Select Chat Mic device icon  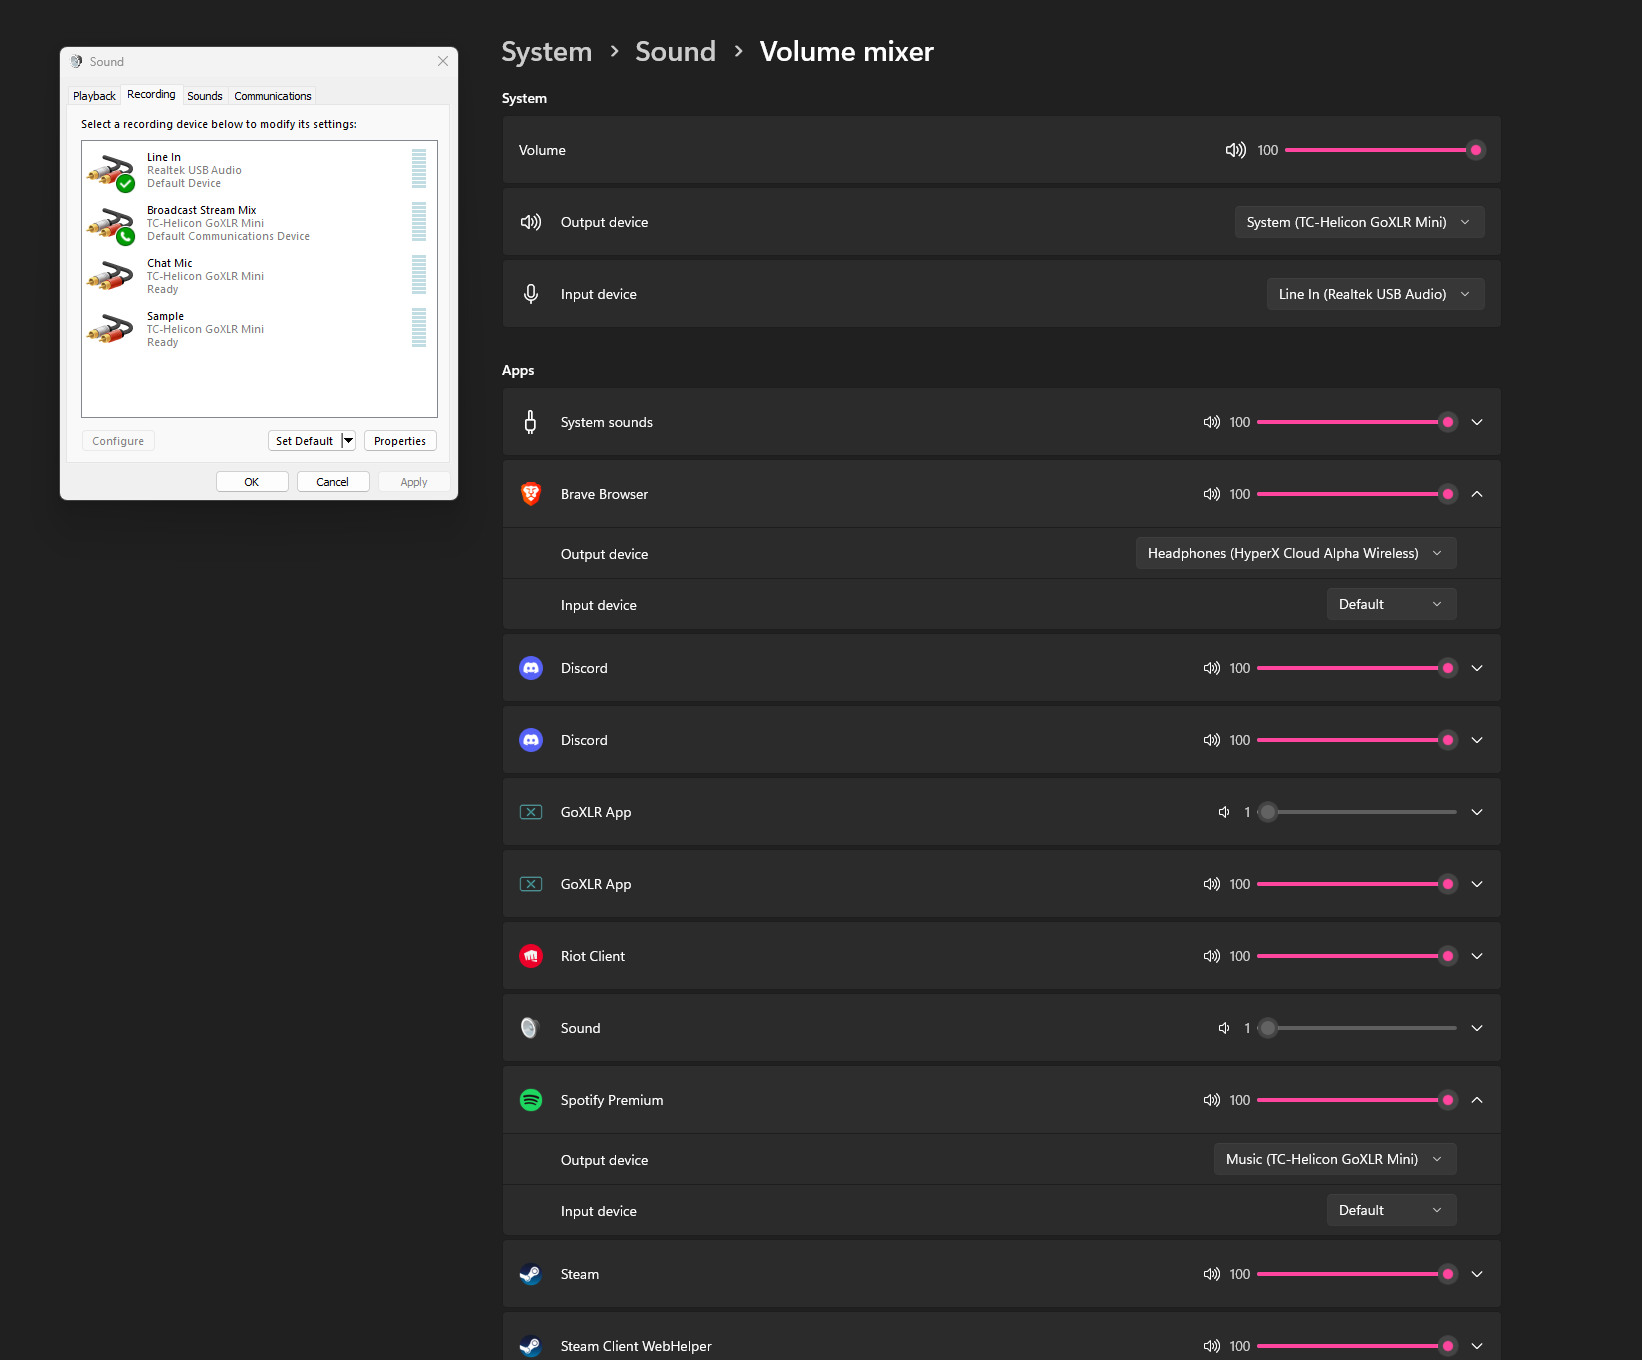point(111,276)
